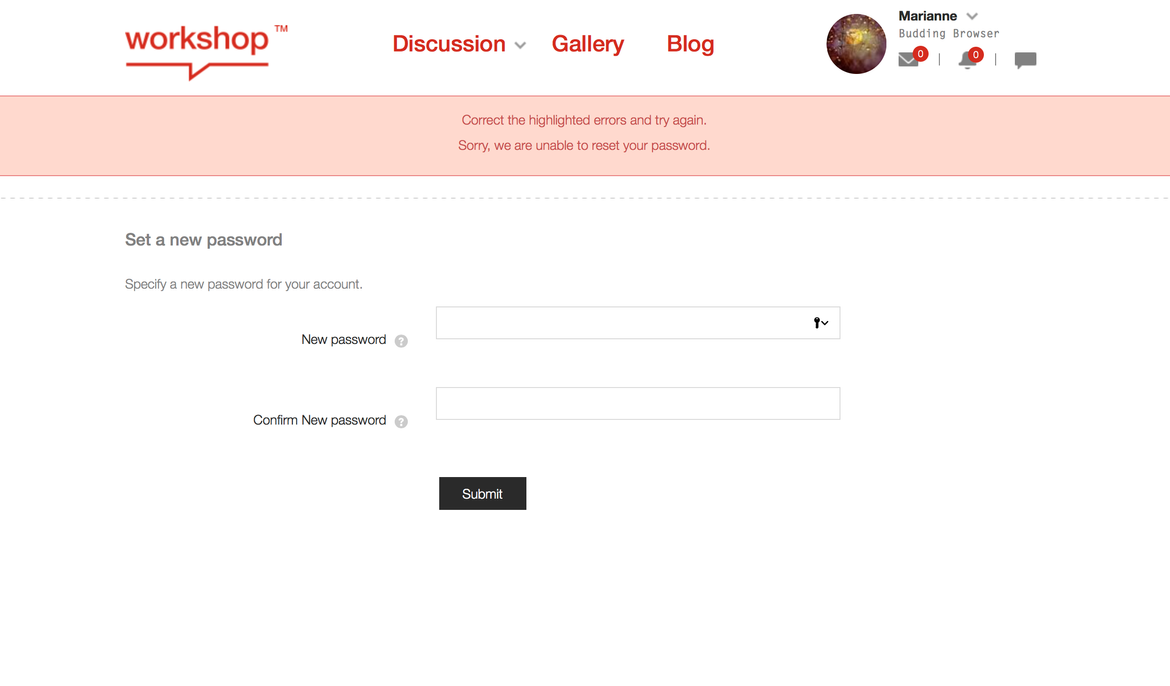Click the red zero badge on the bell
1170x686 pixels.
pos(977,54)
